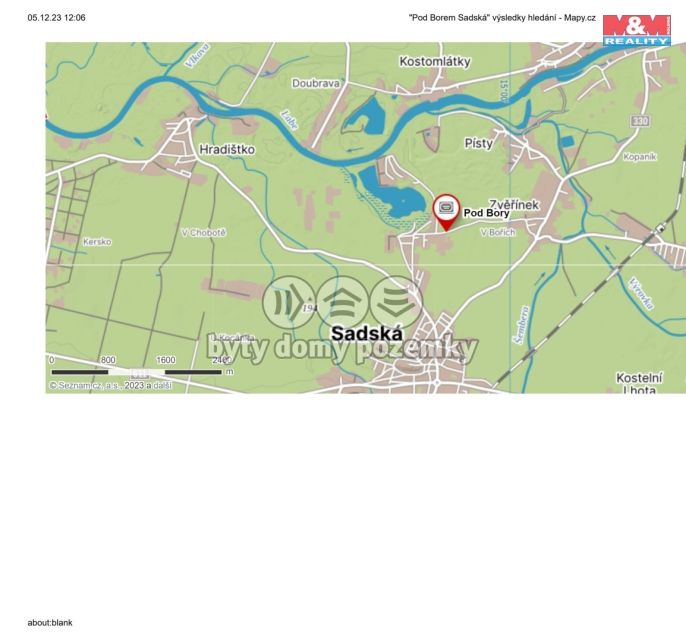Select the Hradištko label on map
Image resolution: width=686 pixels, height=642 pixels.
(227, 149)
